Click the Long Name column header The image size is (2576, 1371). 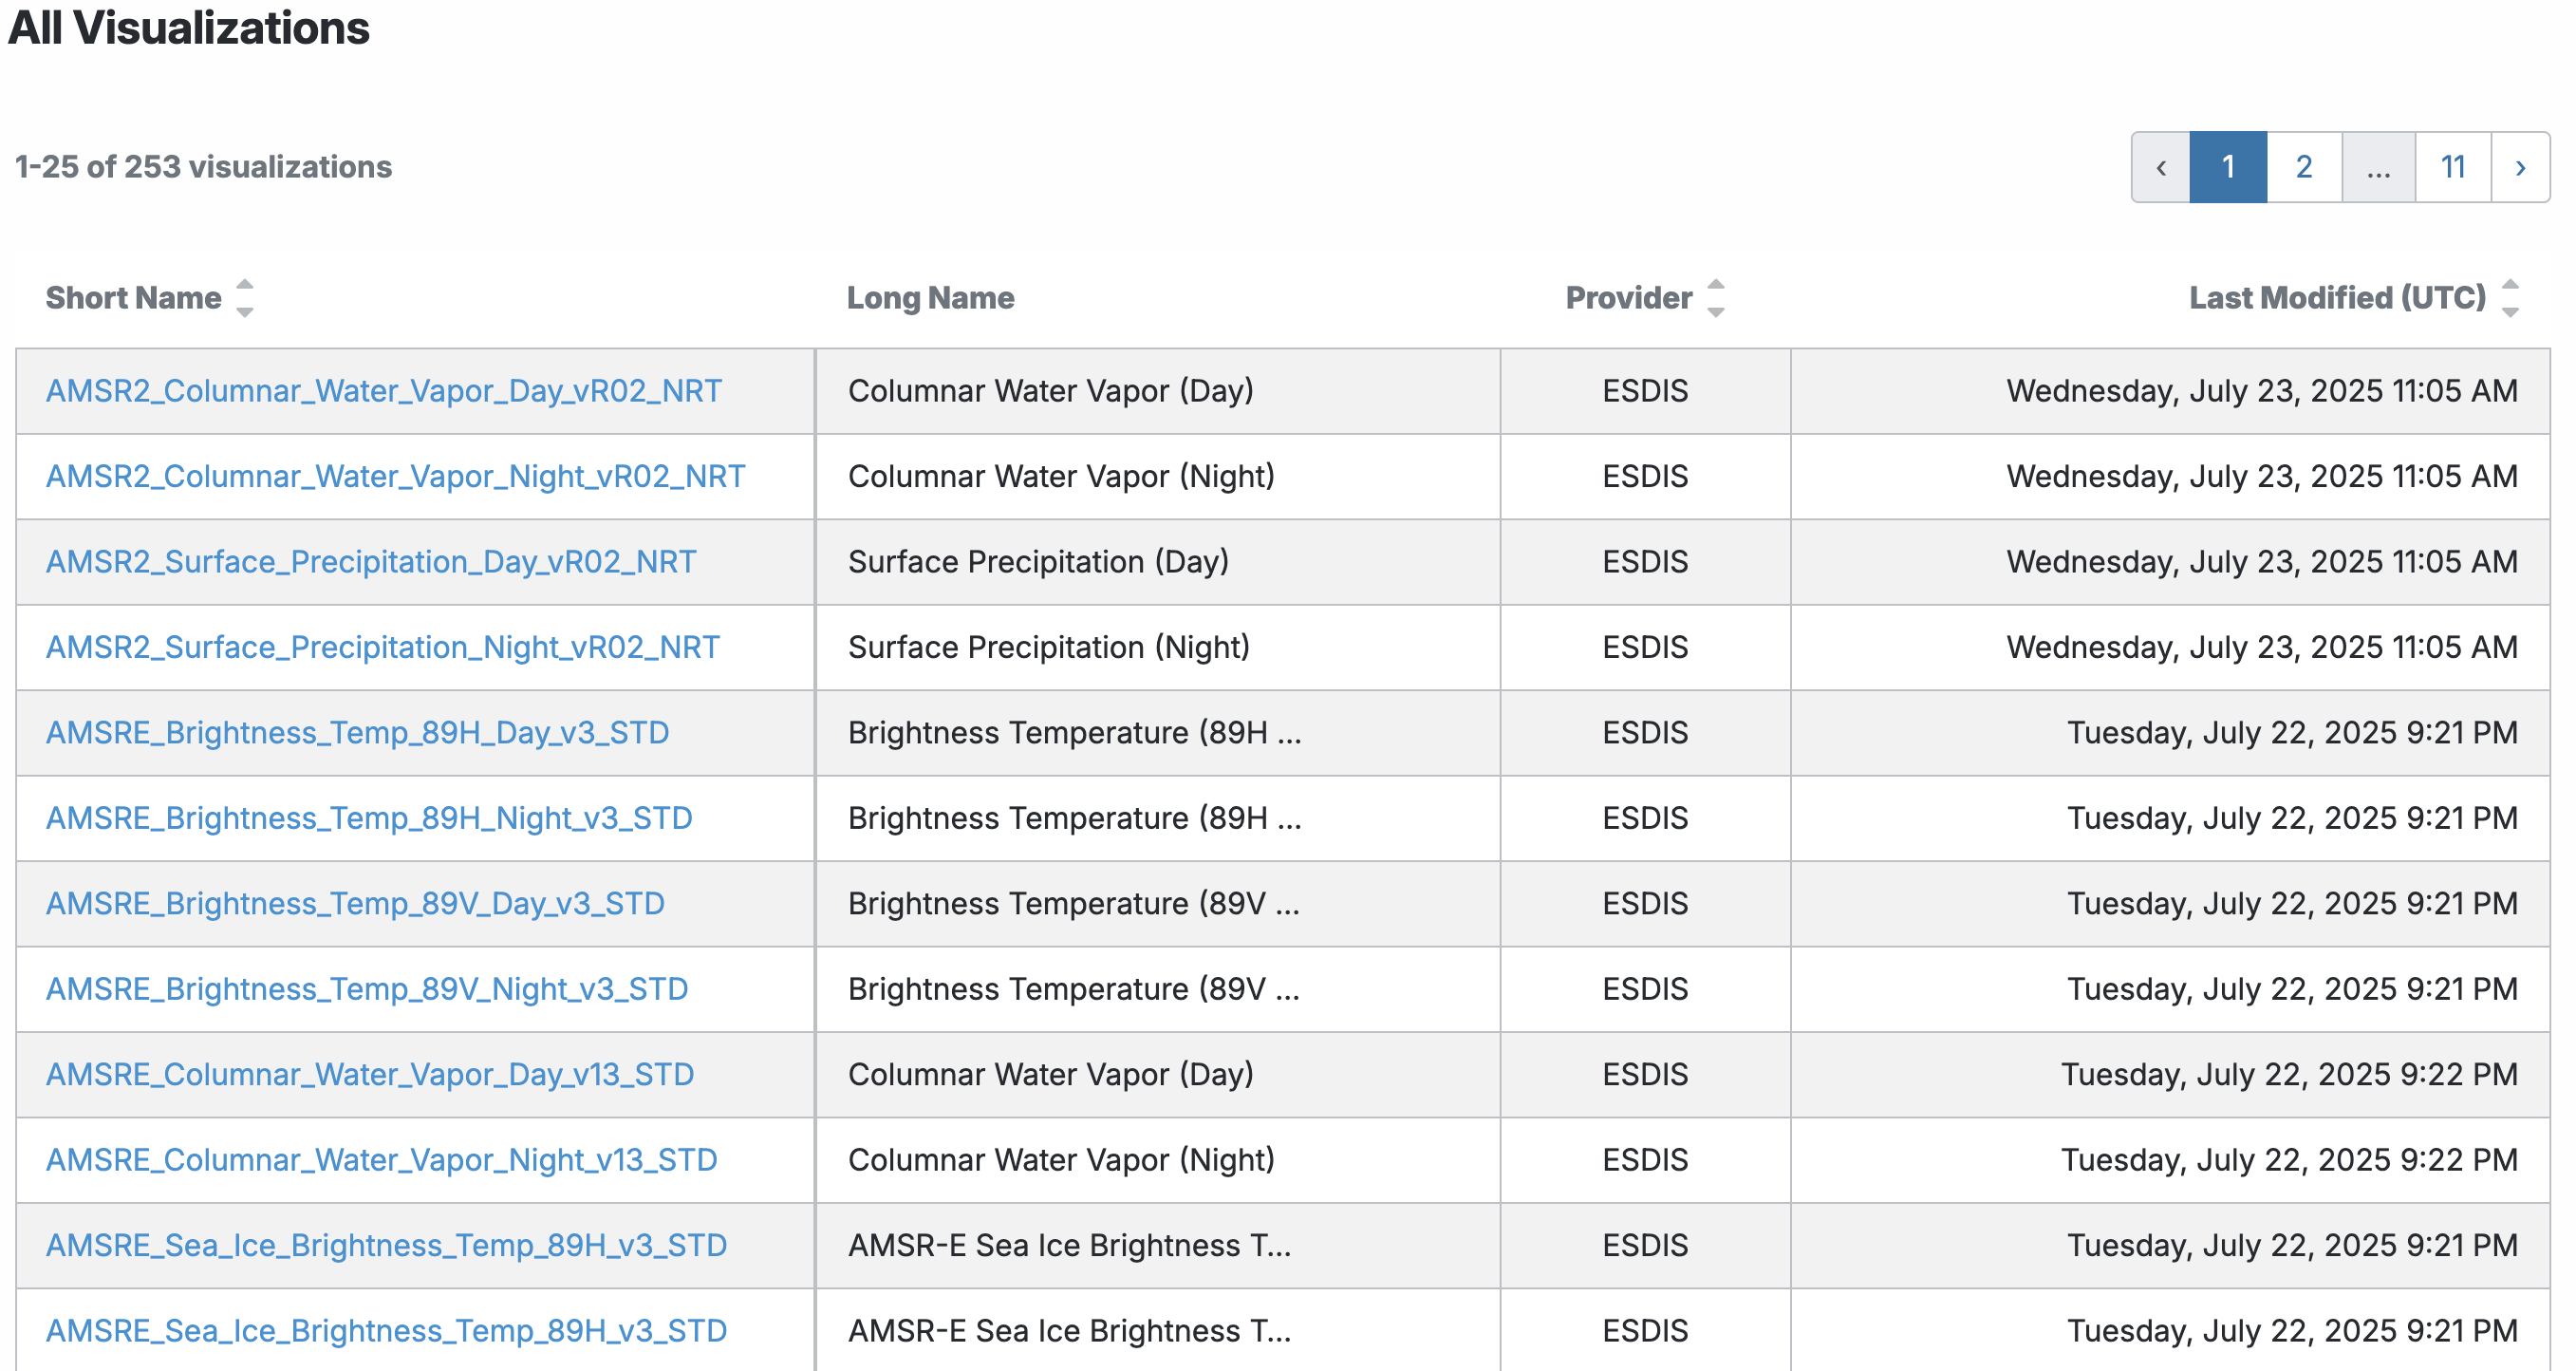click(x=930, y=298)
